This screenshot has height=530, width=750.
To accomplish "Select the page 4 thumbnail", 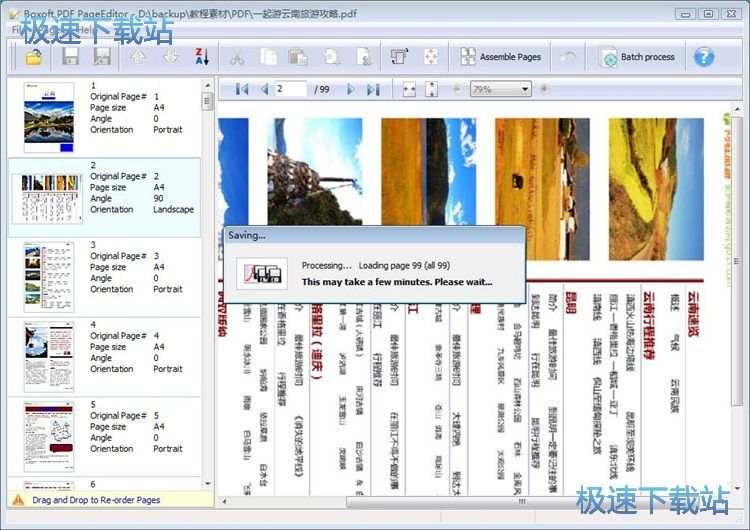I will click(x=49, y=357).
